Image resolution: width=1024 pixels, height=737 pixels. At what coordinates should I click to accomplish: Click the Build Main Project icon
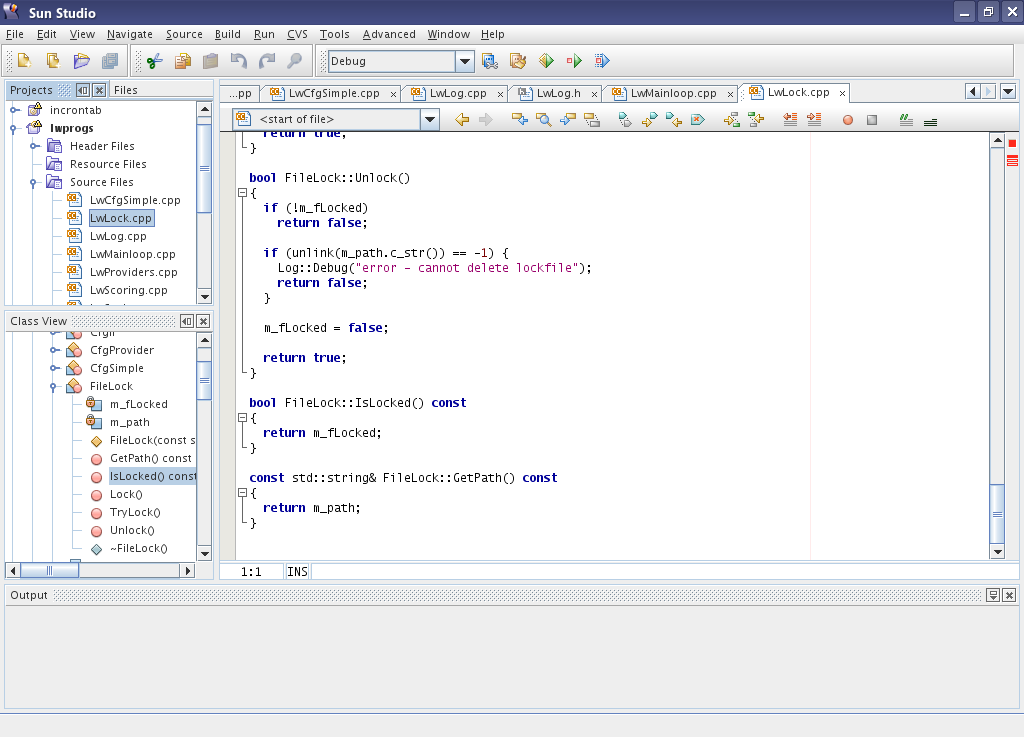(x=490, y=61)
